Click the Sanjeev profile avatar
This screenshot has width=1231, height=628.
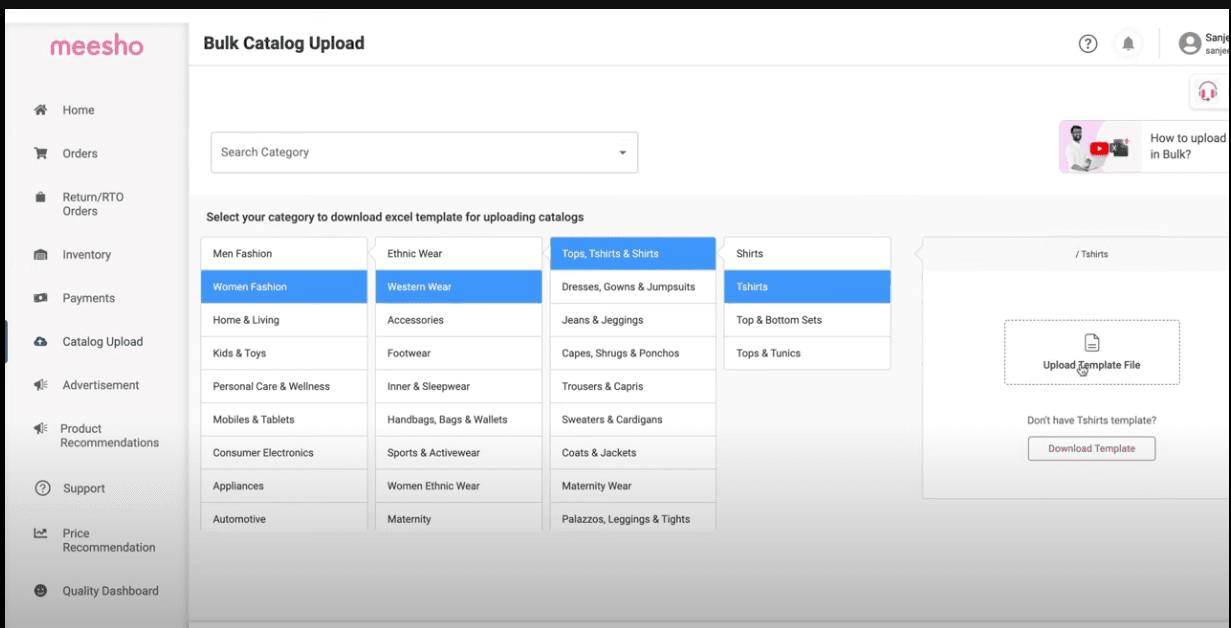click(1189, 43)
